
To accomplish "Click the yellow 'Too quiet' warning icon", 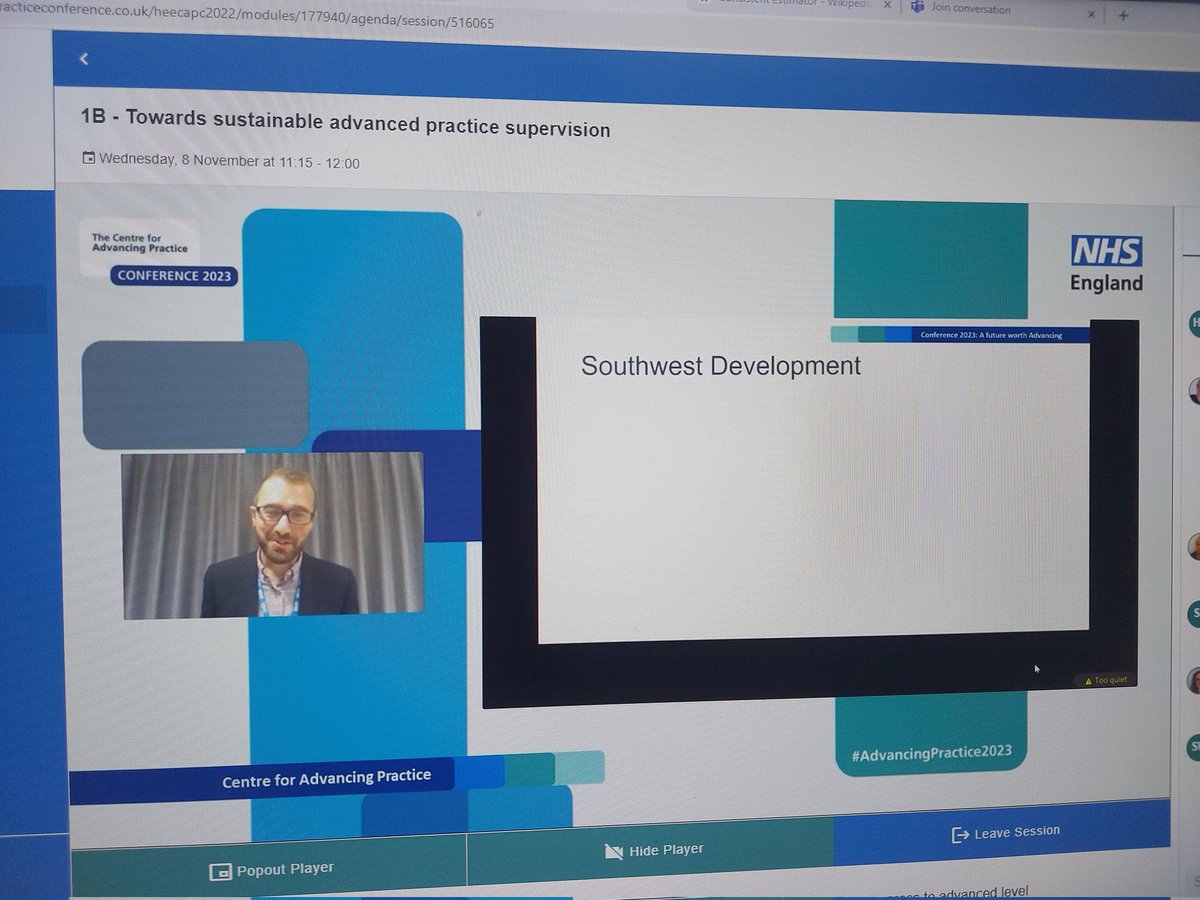I will click(1089, 679).
